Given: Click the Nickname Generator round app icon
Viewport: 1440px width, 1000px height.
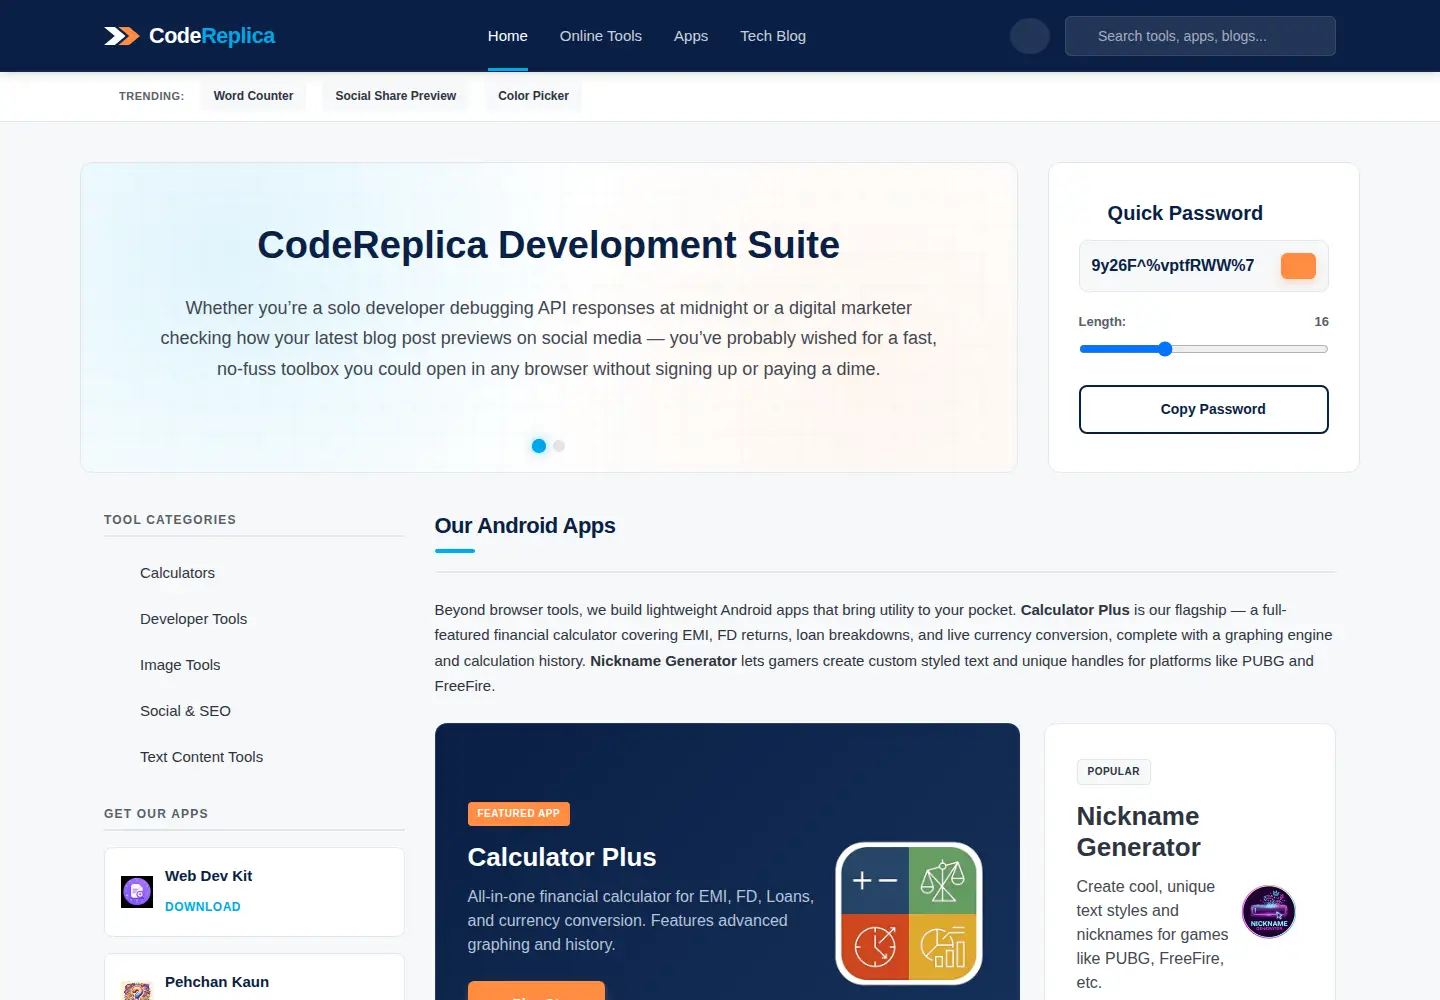Looking at the screenshot, I should (x=1268, y=911).
